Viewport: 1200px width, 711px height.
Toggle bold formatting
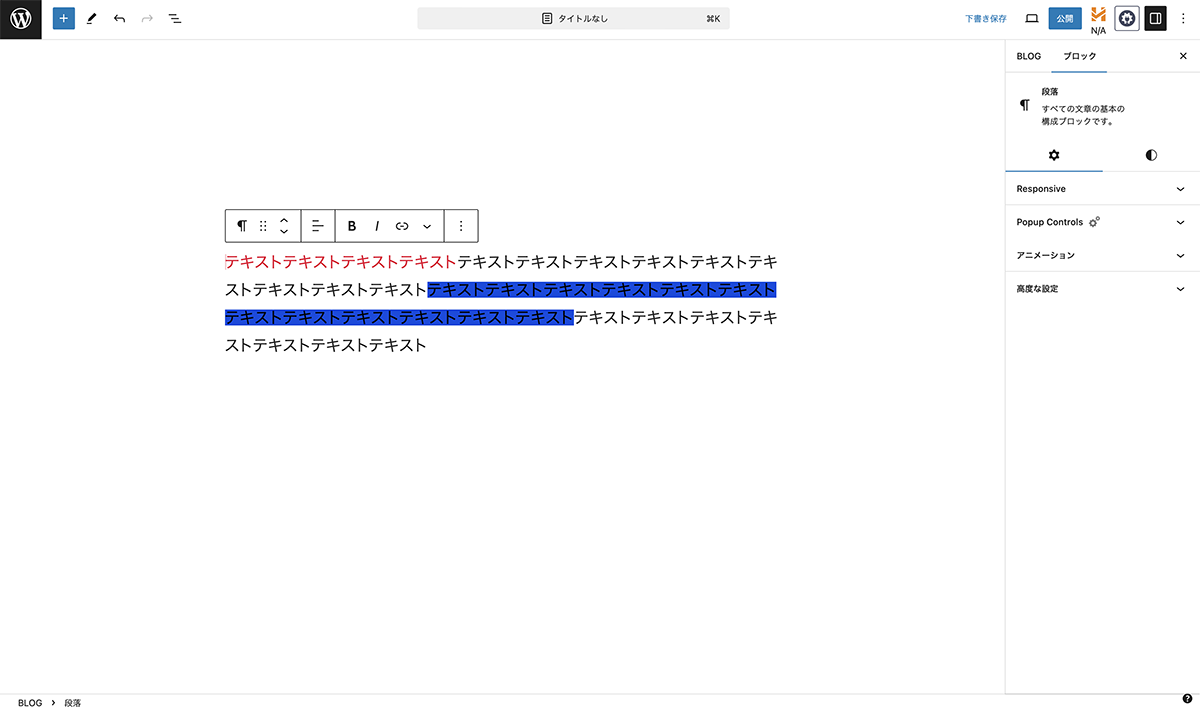pyautogui.click(x=352, y=226)
